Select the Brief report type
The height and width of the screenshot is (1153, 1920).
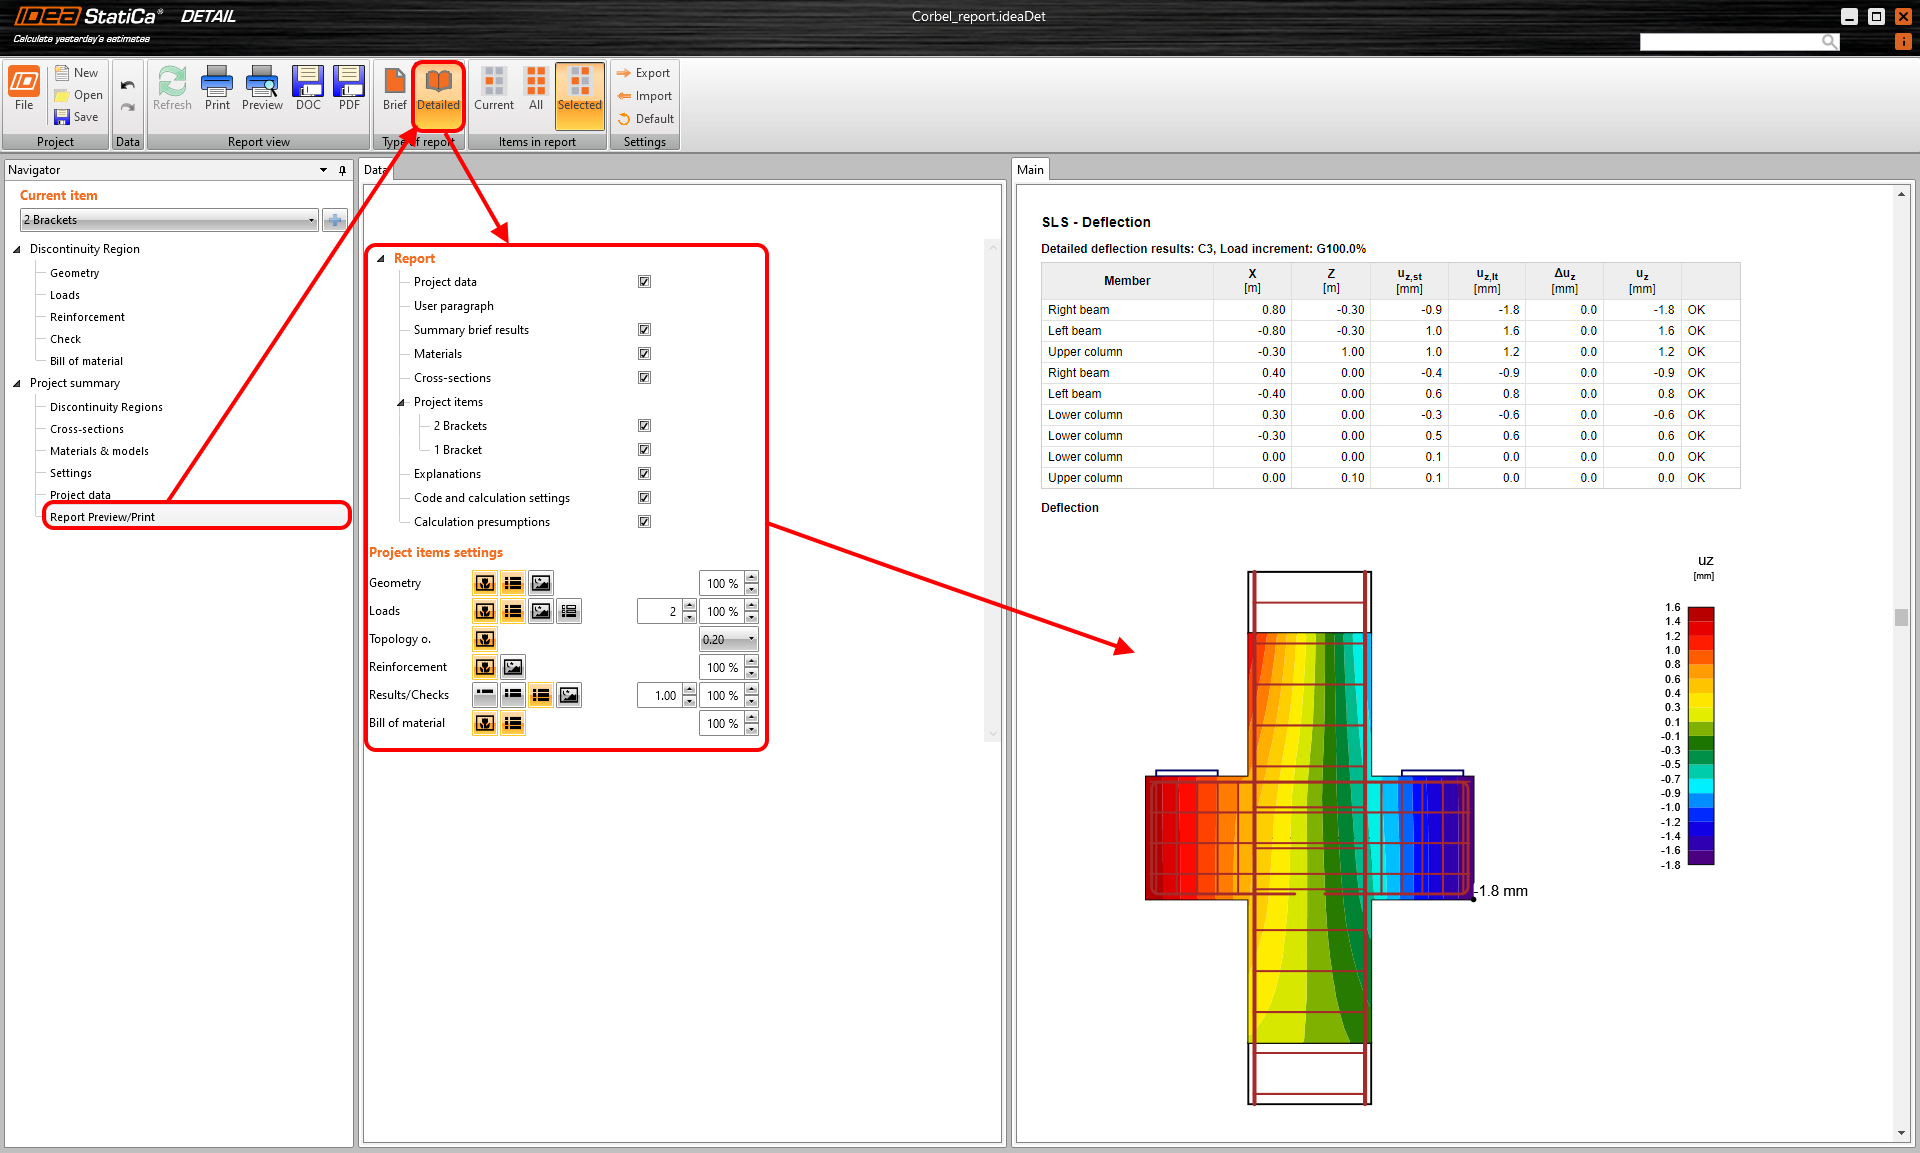tap(394, 90)
